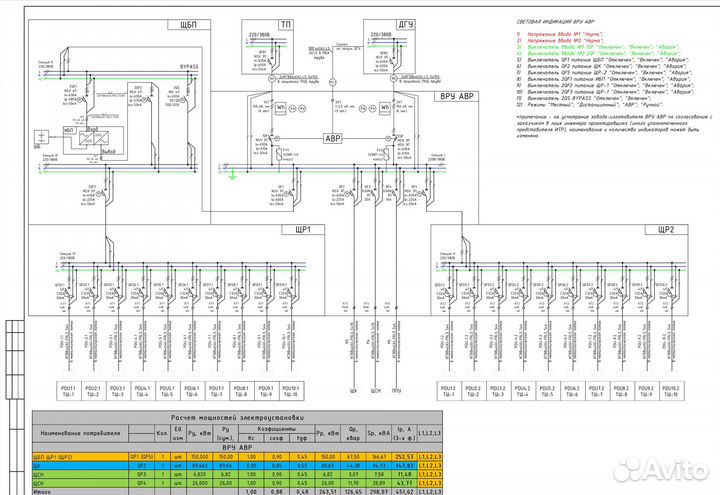Viewport: 720px width, 495px height.
Task: Select the ТП transformer substation label
Action: 258,21
